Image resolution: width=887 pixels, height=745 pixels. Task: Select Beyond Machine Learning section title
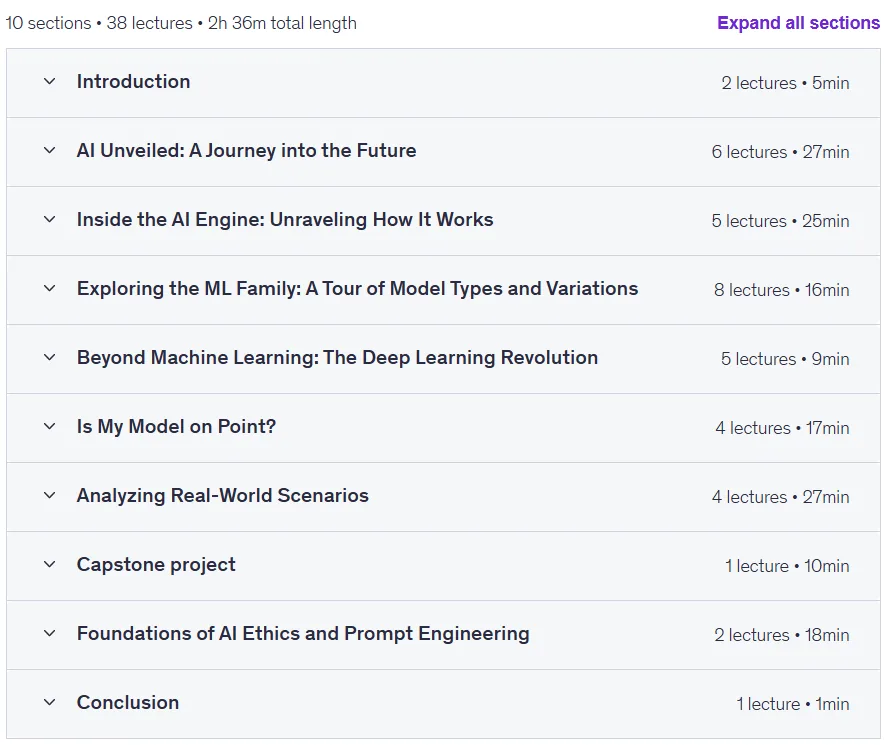(x=337, y=358)
